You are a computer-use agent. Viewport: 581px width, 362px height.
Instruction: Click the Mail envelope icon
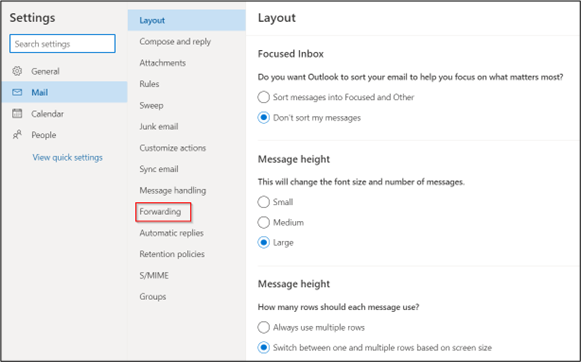(x=17, y=92)
